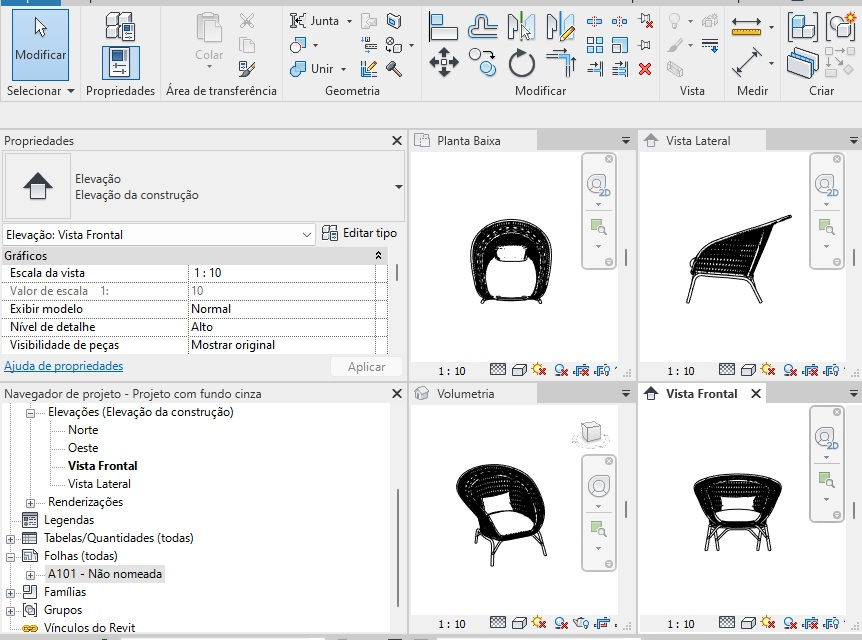Click the Linework tool in Vista panel
862x640 pixels.
tap(710, 45)
